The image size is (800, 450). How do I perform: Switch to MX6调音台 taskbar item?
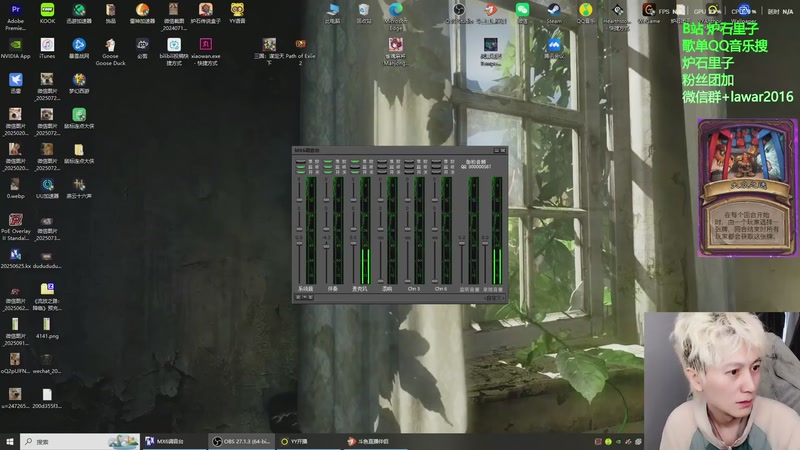click(173, 441)
